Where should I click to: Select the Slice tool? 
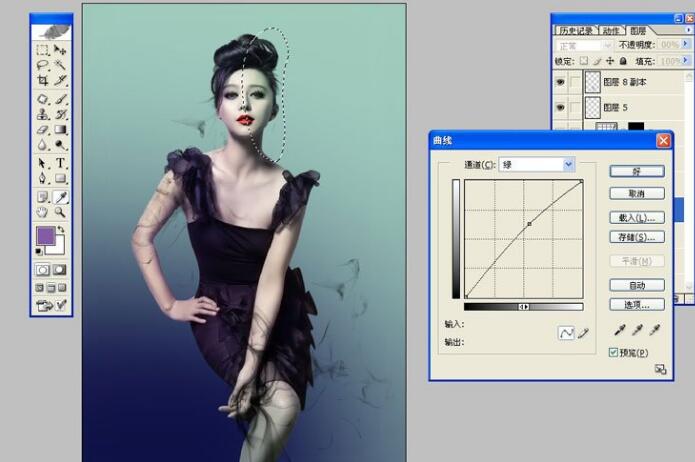(60, 80)
